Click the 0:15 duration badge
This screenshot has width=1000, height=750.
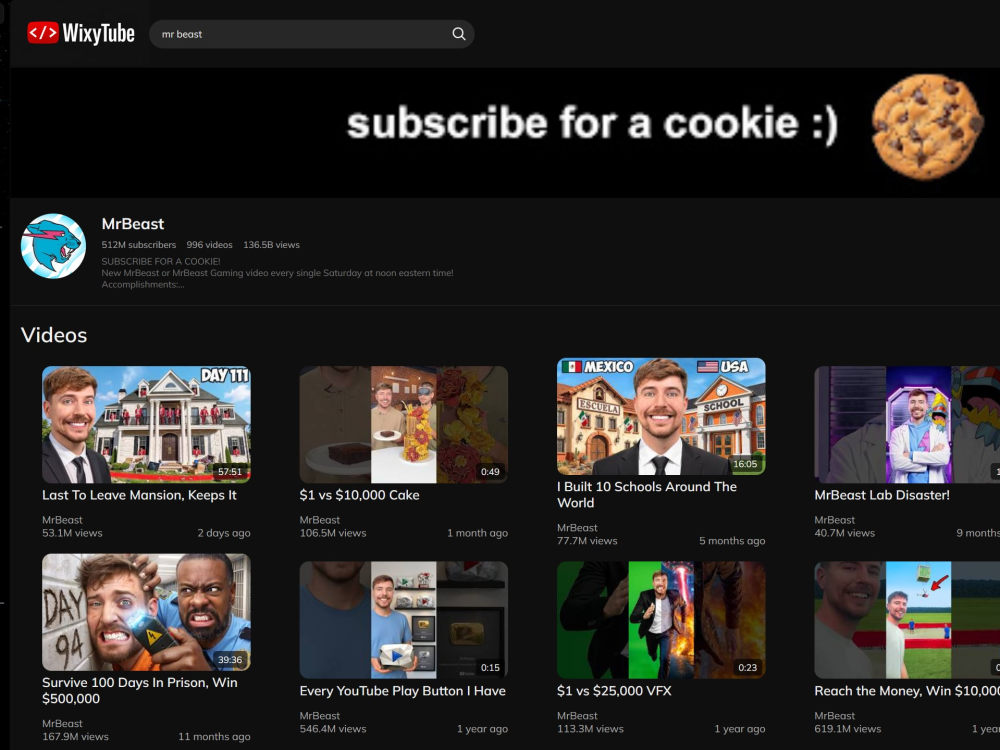pos(490,667)
